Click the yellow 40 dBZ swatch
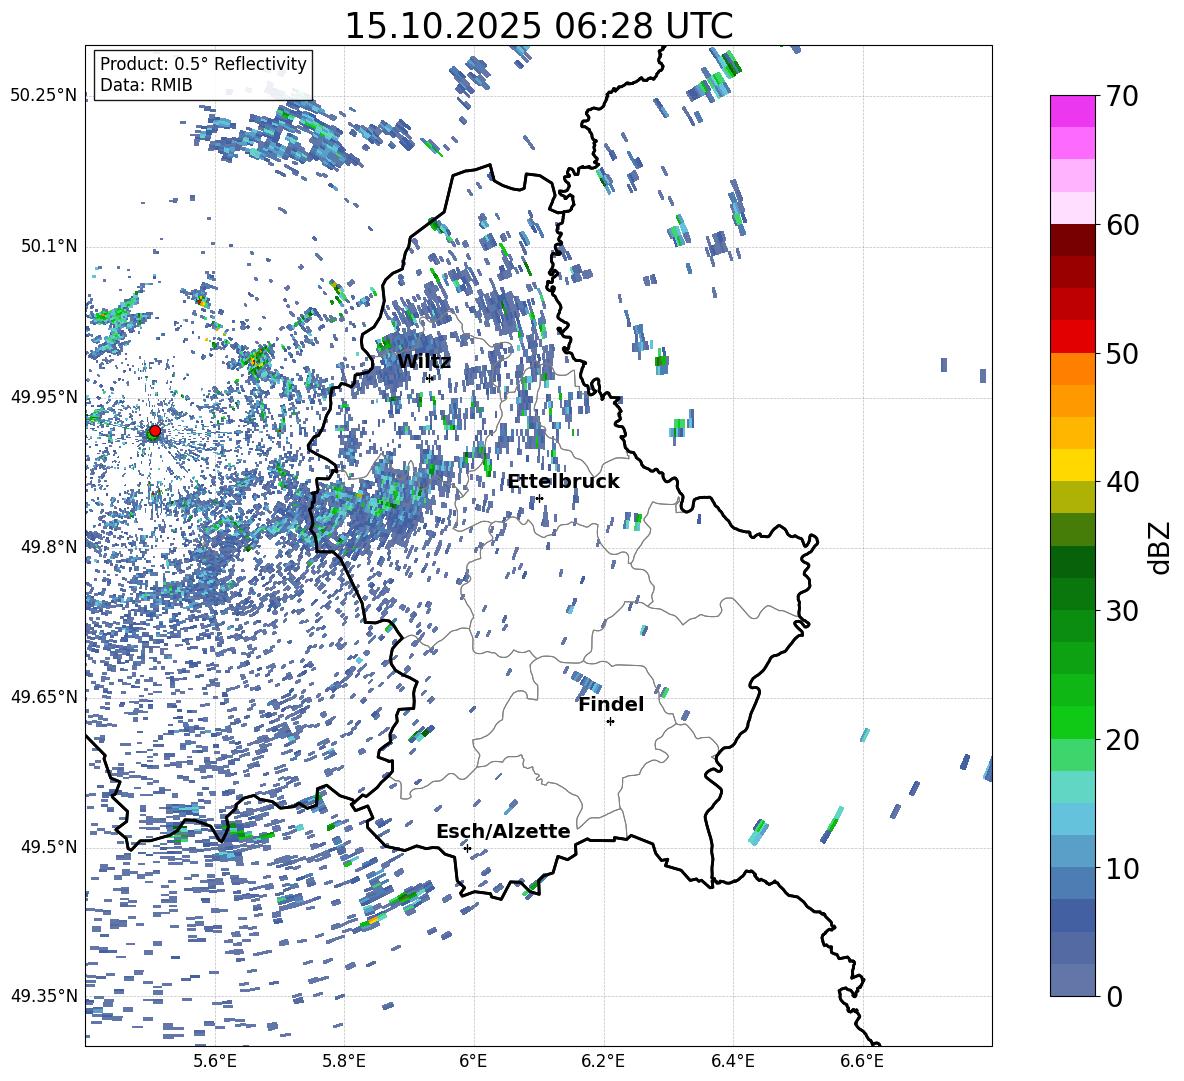Viewport: 1184px width, 1081px height. point(1073,465)
